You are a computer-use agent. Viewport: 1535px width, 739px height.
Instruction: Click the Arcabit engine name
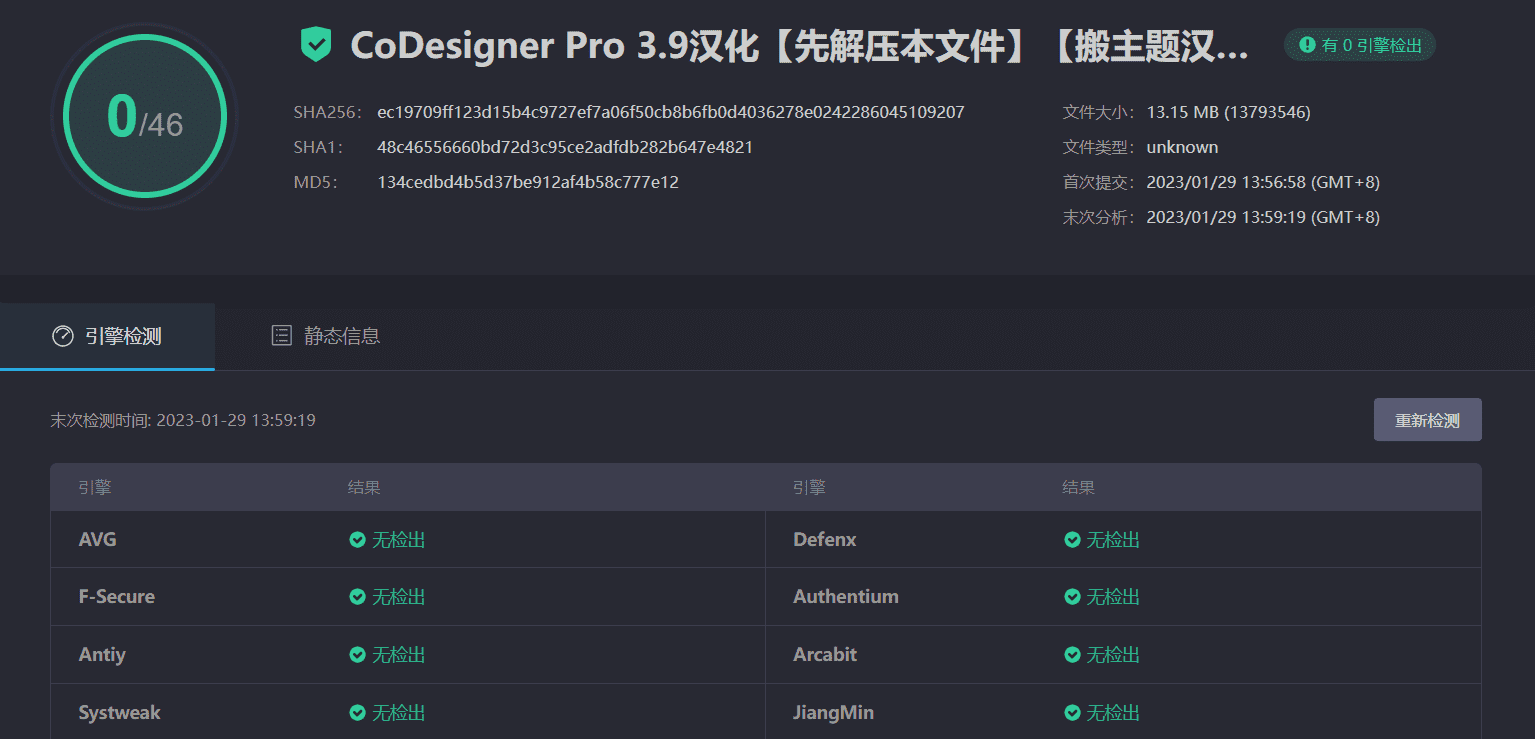[x=825, y=655]
